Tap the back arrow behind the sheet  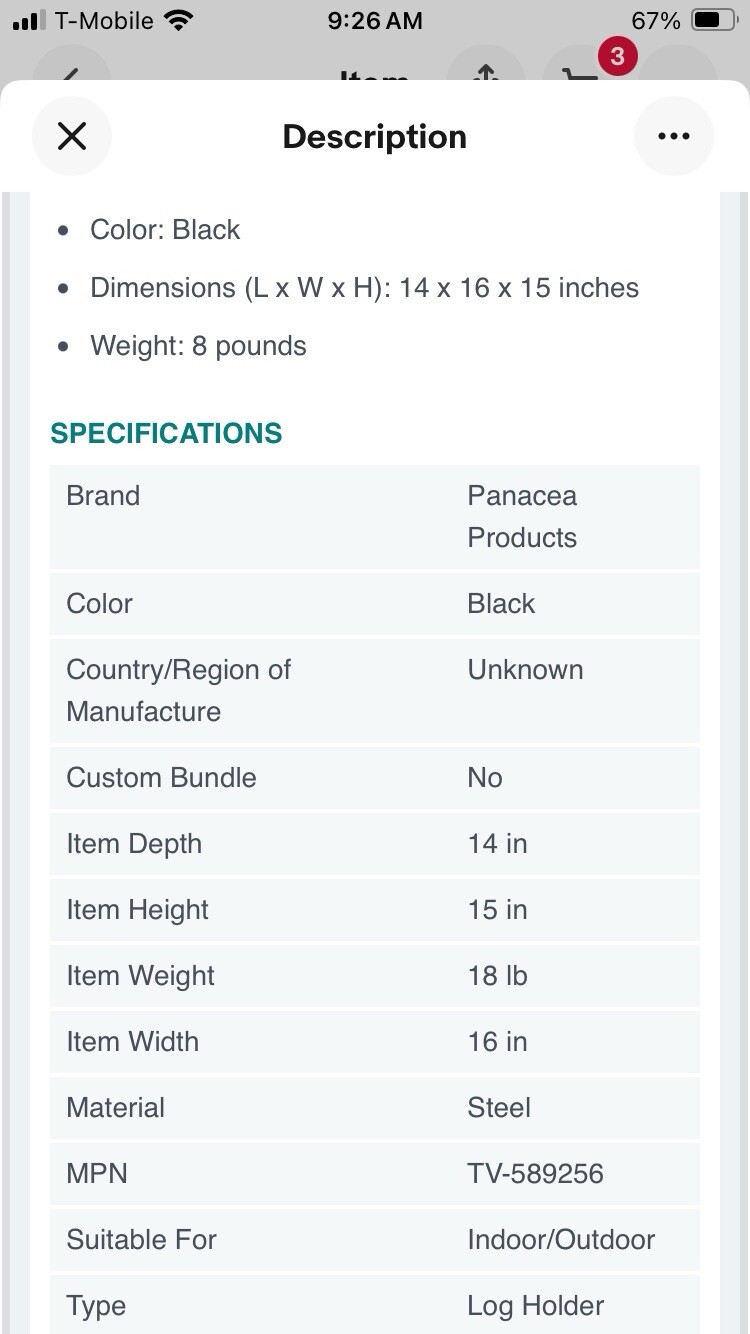point(72,73)
